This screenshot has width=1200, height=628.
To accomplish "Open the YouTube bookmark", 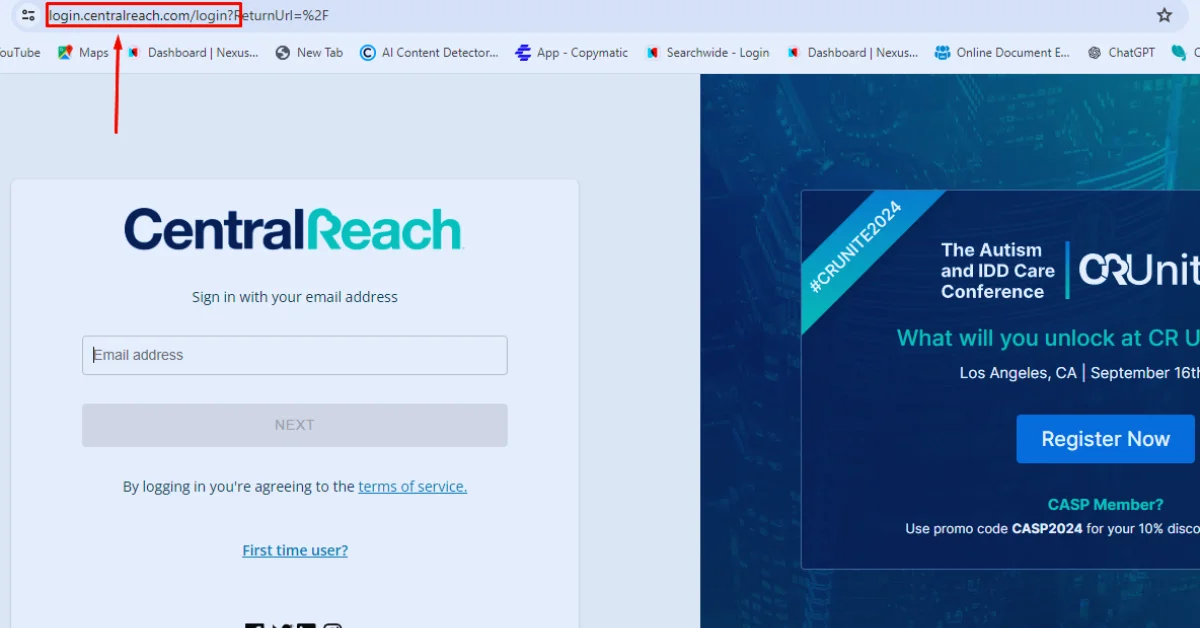I will [18, 53].
